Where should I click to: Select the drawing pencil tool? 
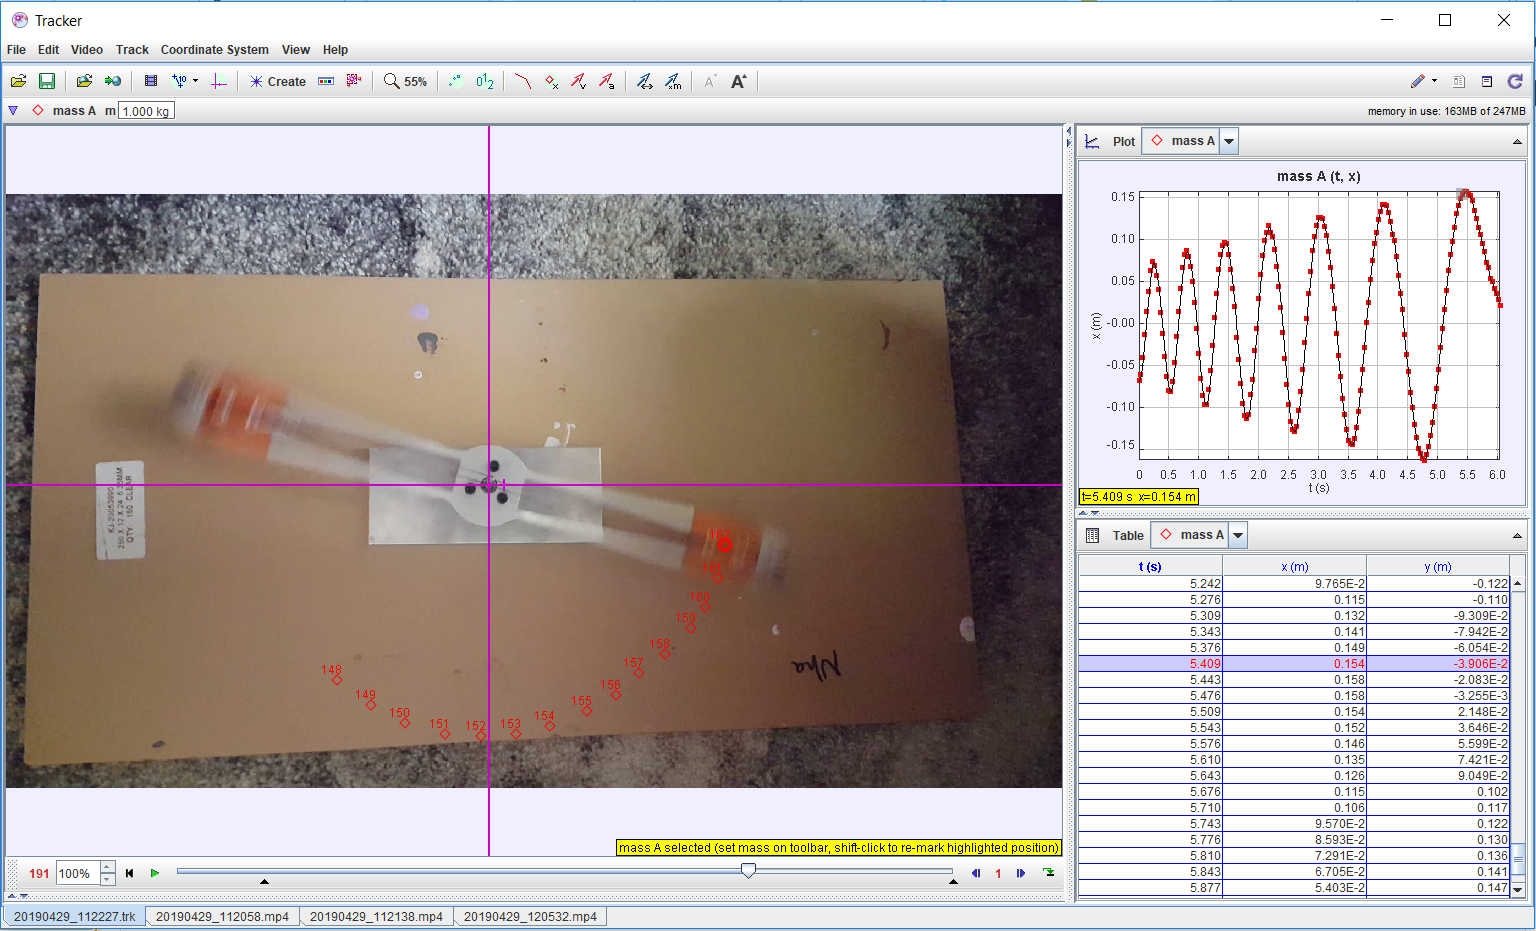pos(1418,81)
